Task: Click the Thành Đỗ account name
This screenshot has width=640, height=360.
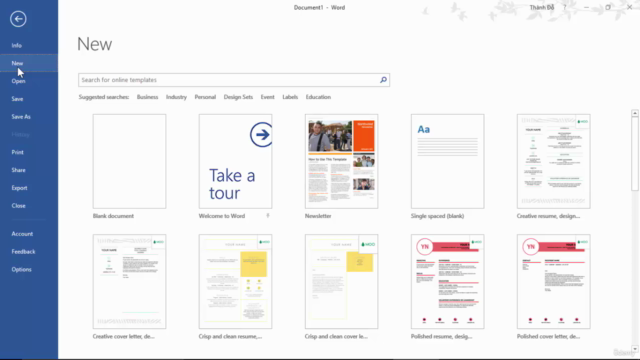Action: (x=542, y=8)
